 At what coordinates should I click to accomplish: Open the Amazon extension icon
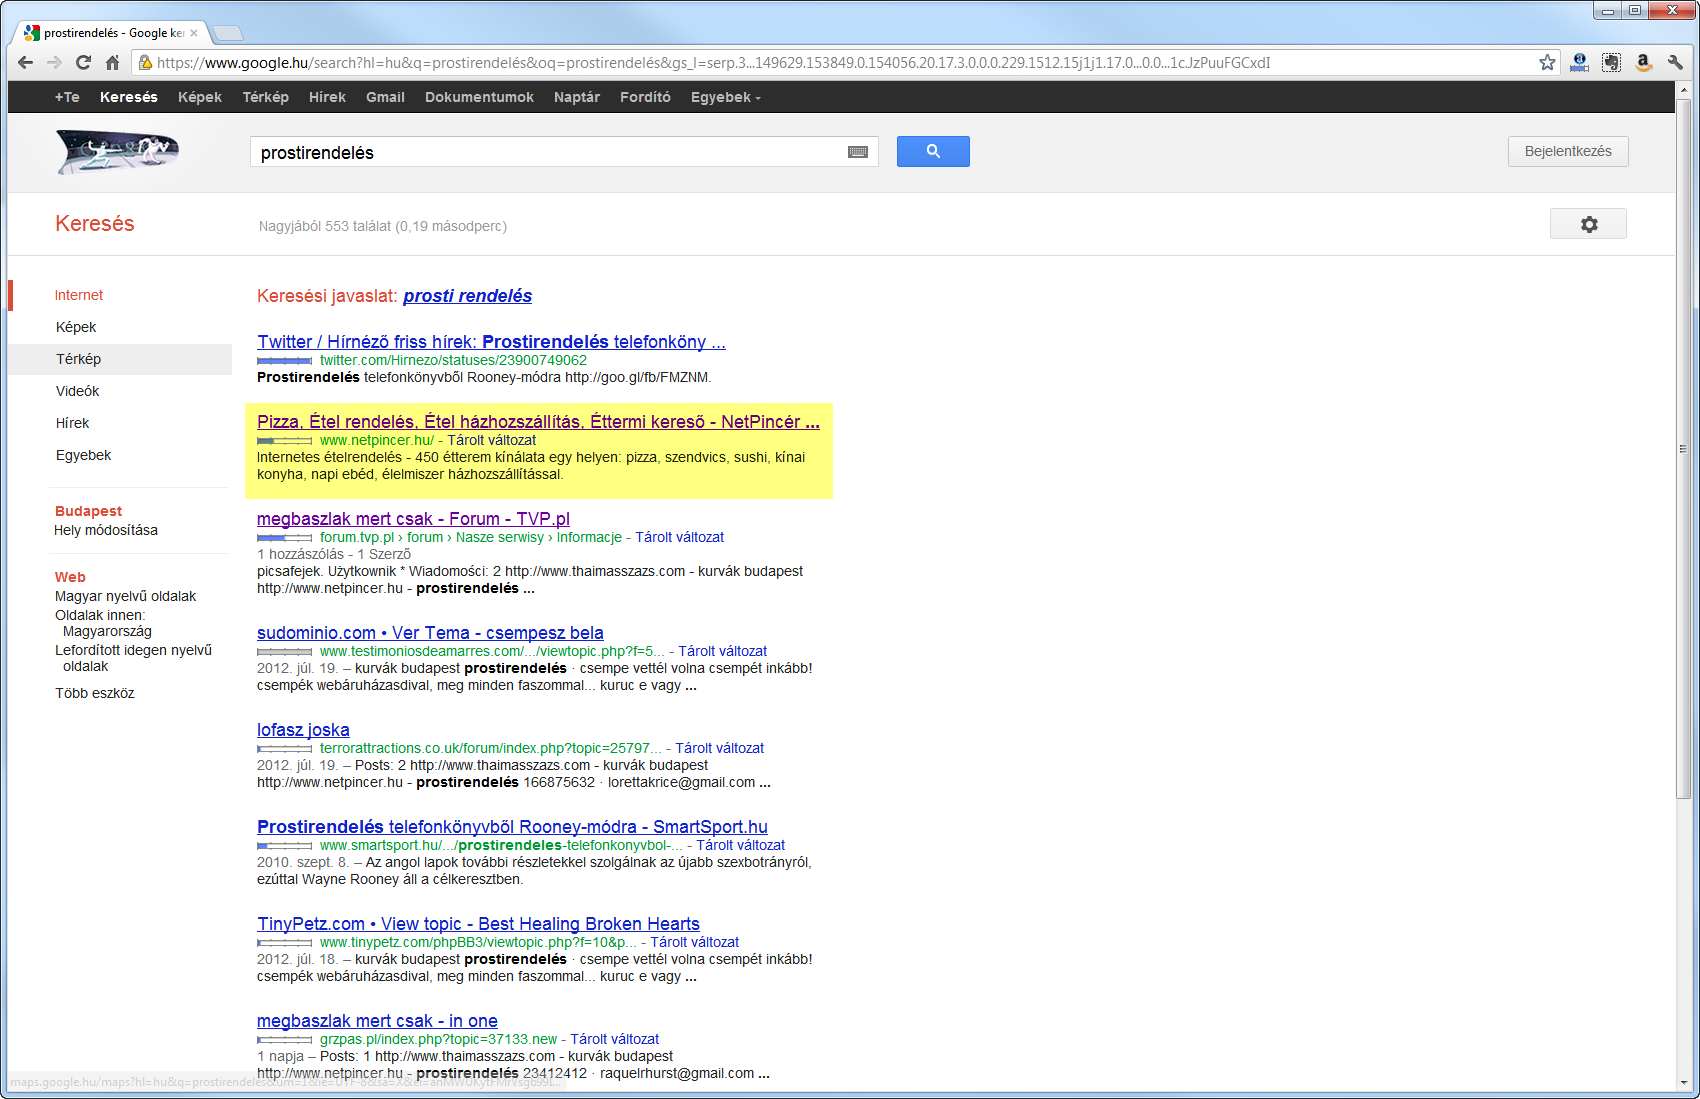(1643, 62)
